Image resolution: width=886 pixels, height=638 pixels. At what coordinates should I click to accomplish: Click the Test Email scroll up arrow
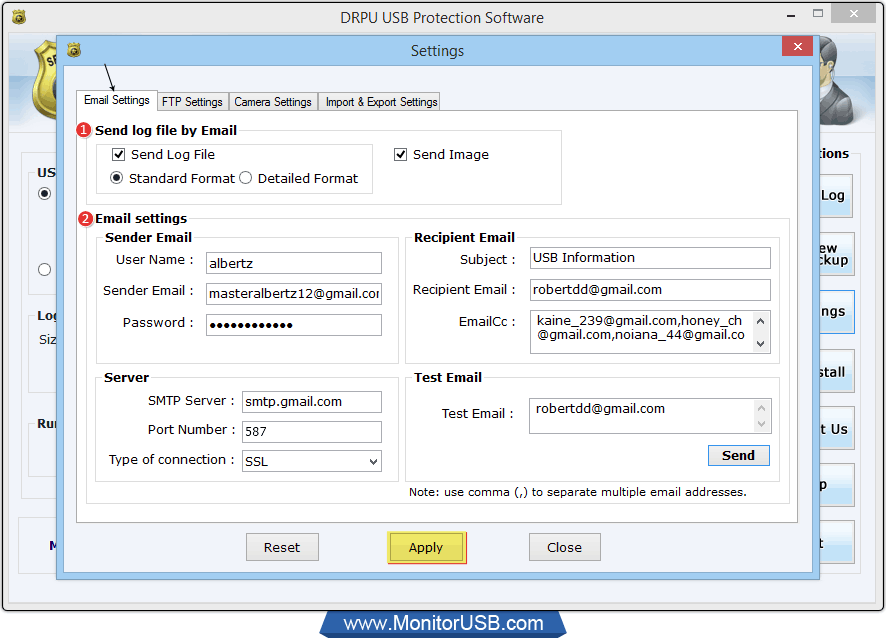point(761,408)
